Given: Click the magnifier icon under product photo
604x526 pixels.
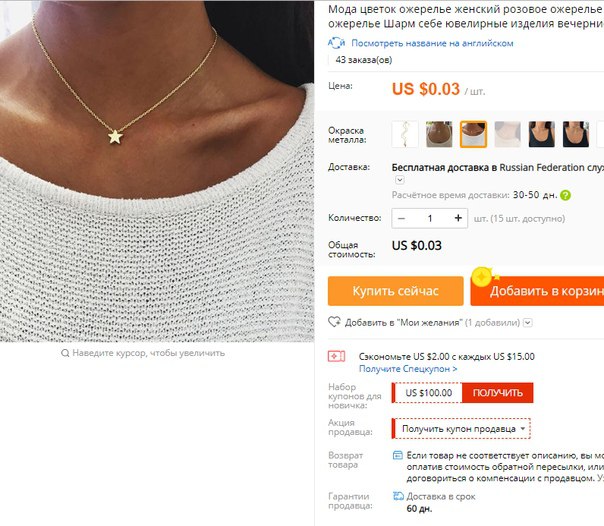Looking at the screenshot, I should (x=65, y=353).
